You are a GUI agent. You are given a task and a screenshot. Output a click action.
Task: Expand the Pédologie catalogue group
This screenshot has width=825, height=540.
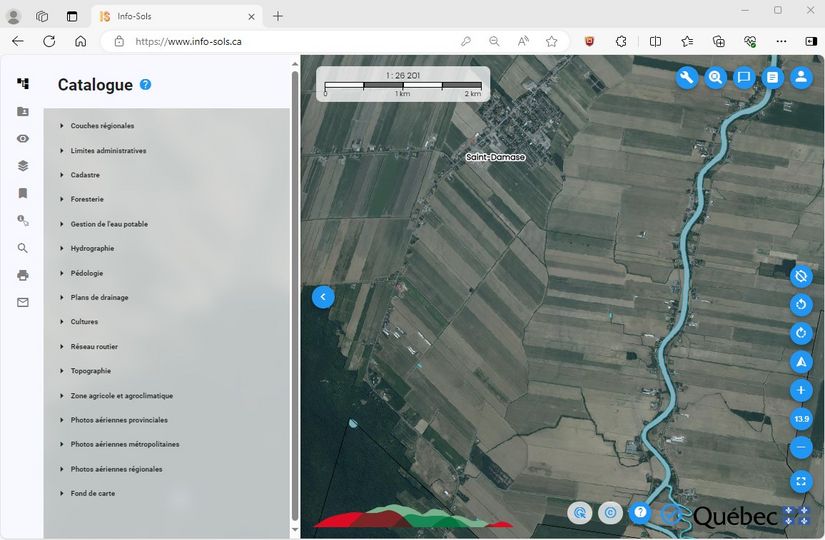pos(86,273)
